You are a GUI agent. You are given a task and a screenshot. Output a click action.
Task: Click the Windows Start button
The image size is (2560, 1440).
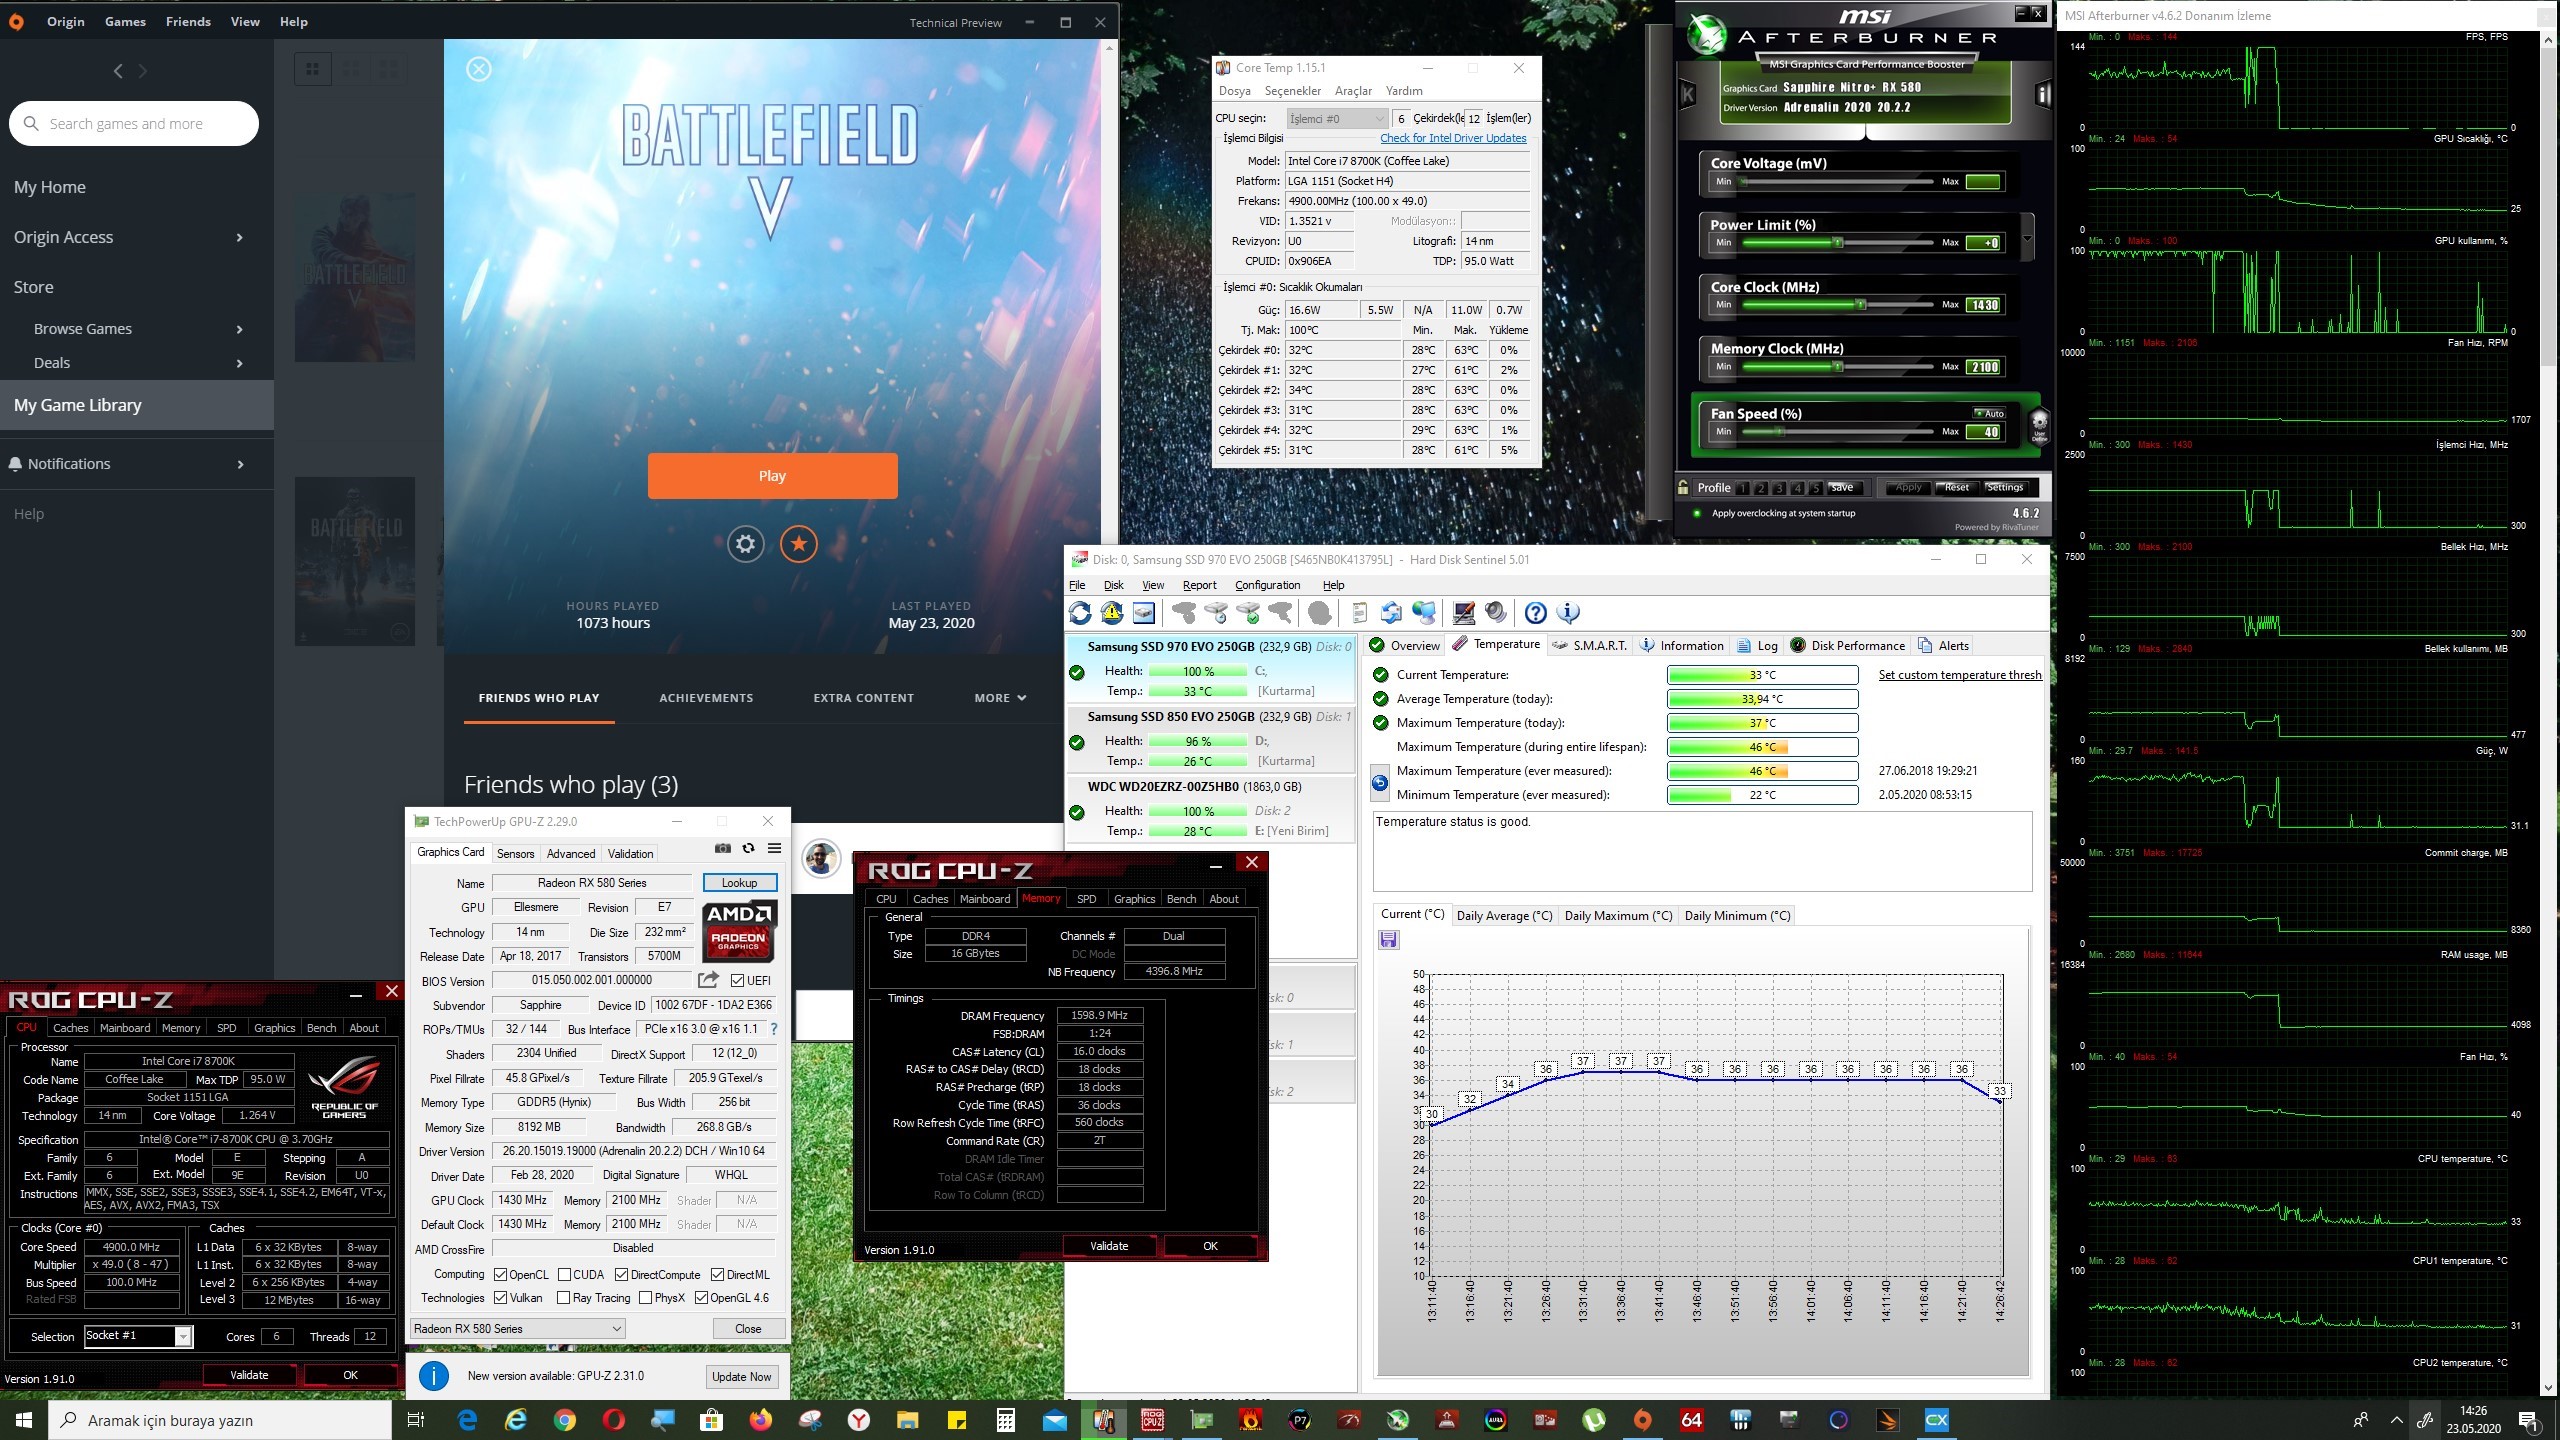(x=24, y=1420)
